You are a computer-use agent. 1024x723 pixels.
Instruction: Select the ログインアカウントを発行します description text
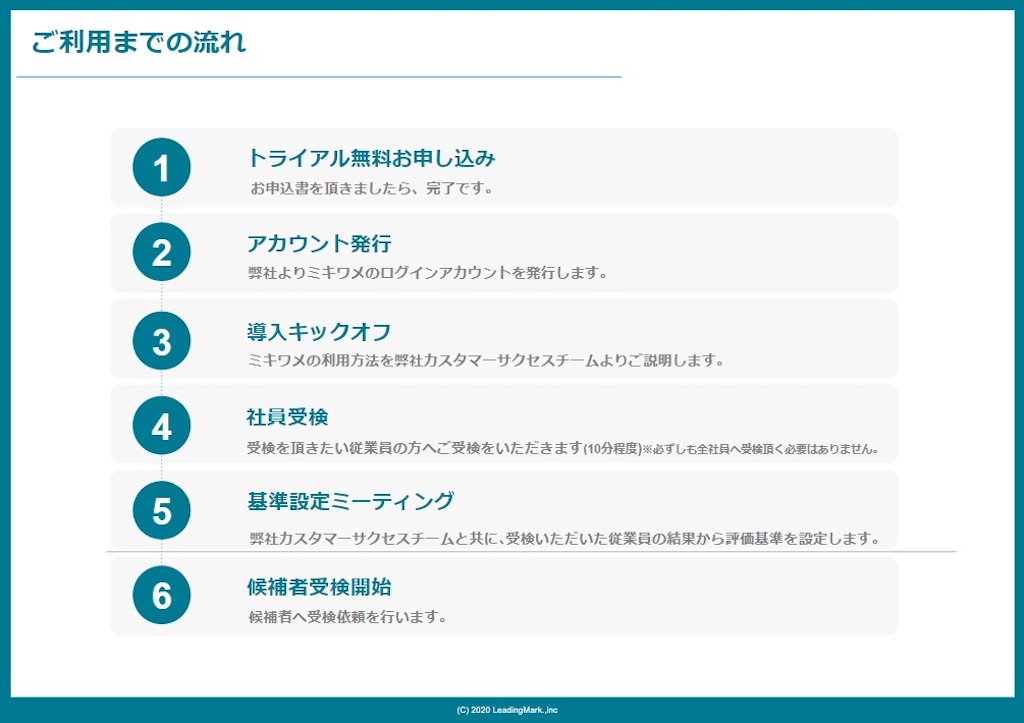click(428, 273)
